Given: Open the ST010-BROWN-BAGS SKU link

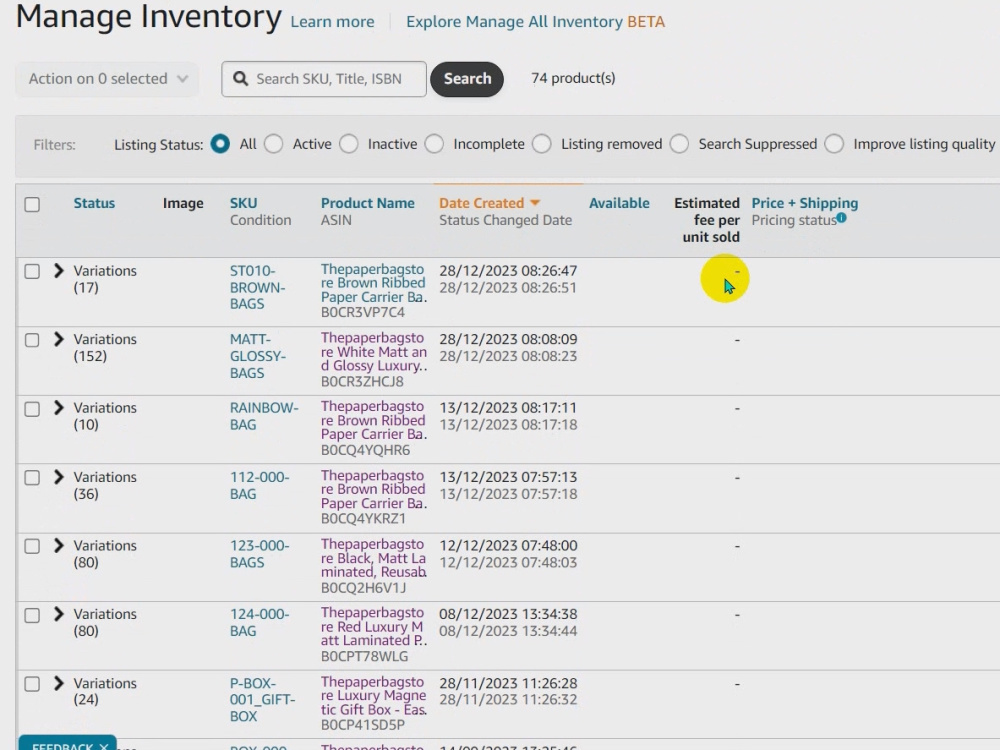Looking at the screenshot, I should [x=258, y=287].
